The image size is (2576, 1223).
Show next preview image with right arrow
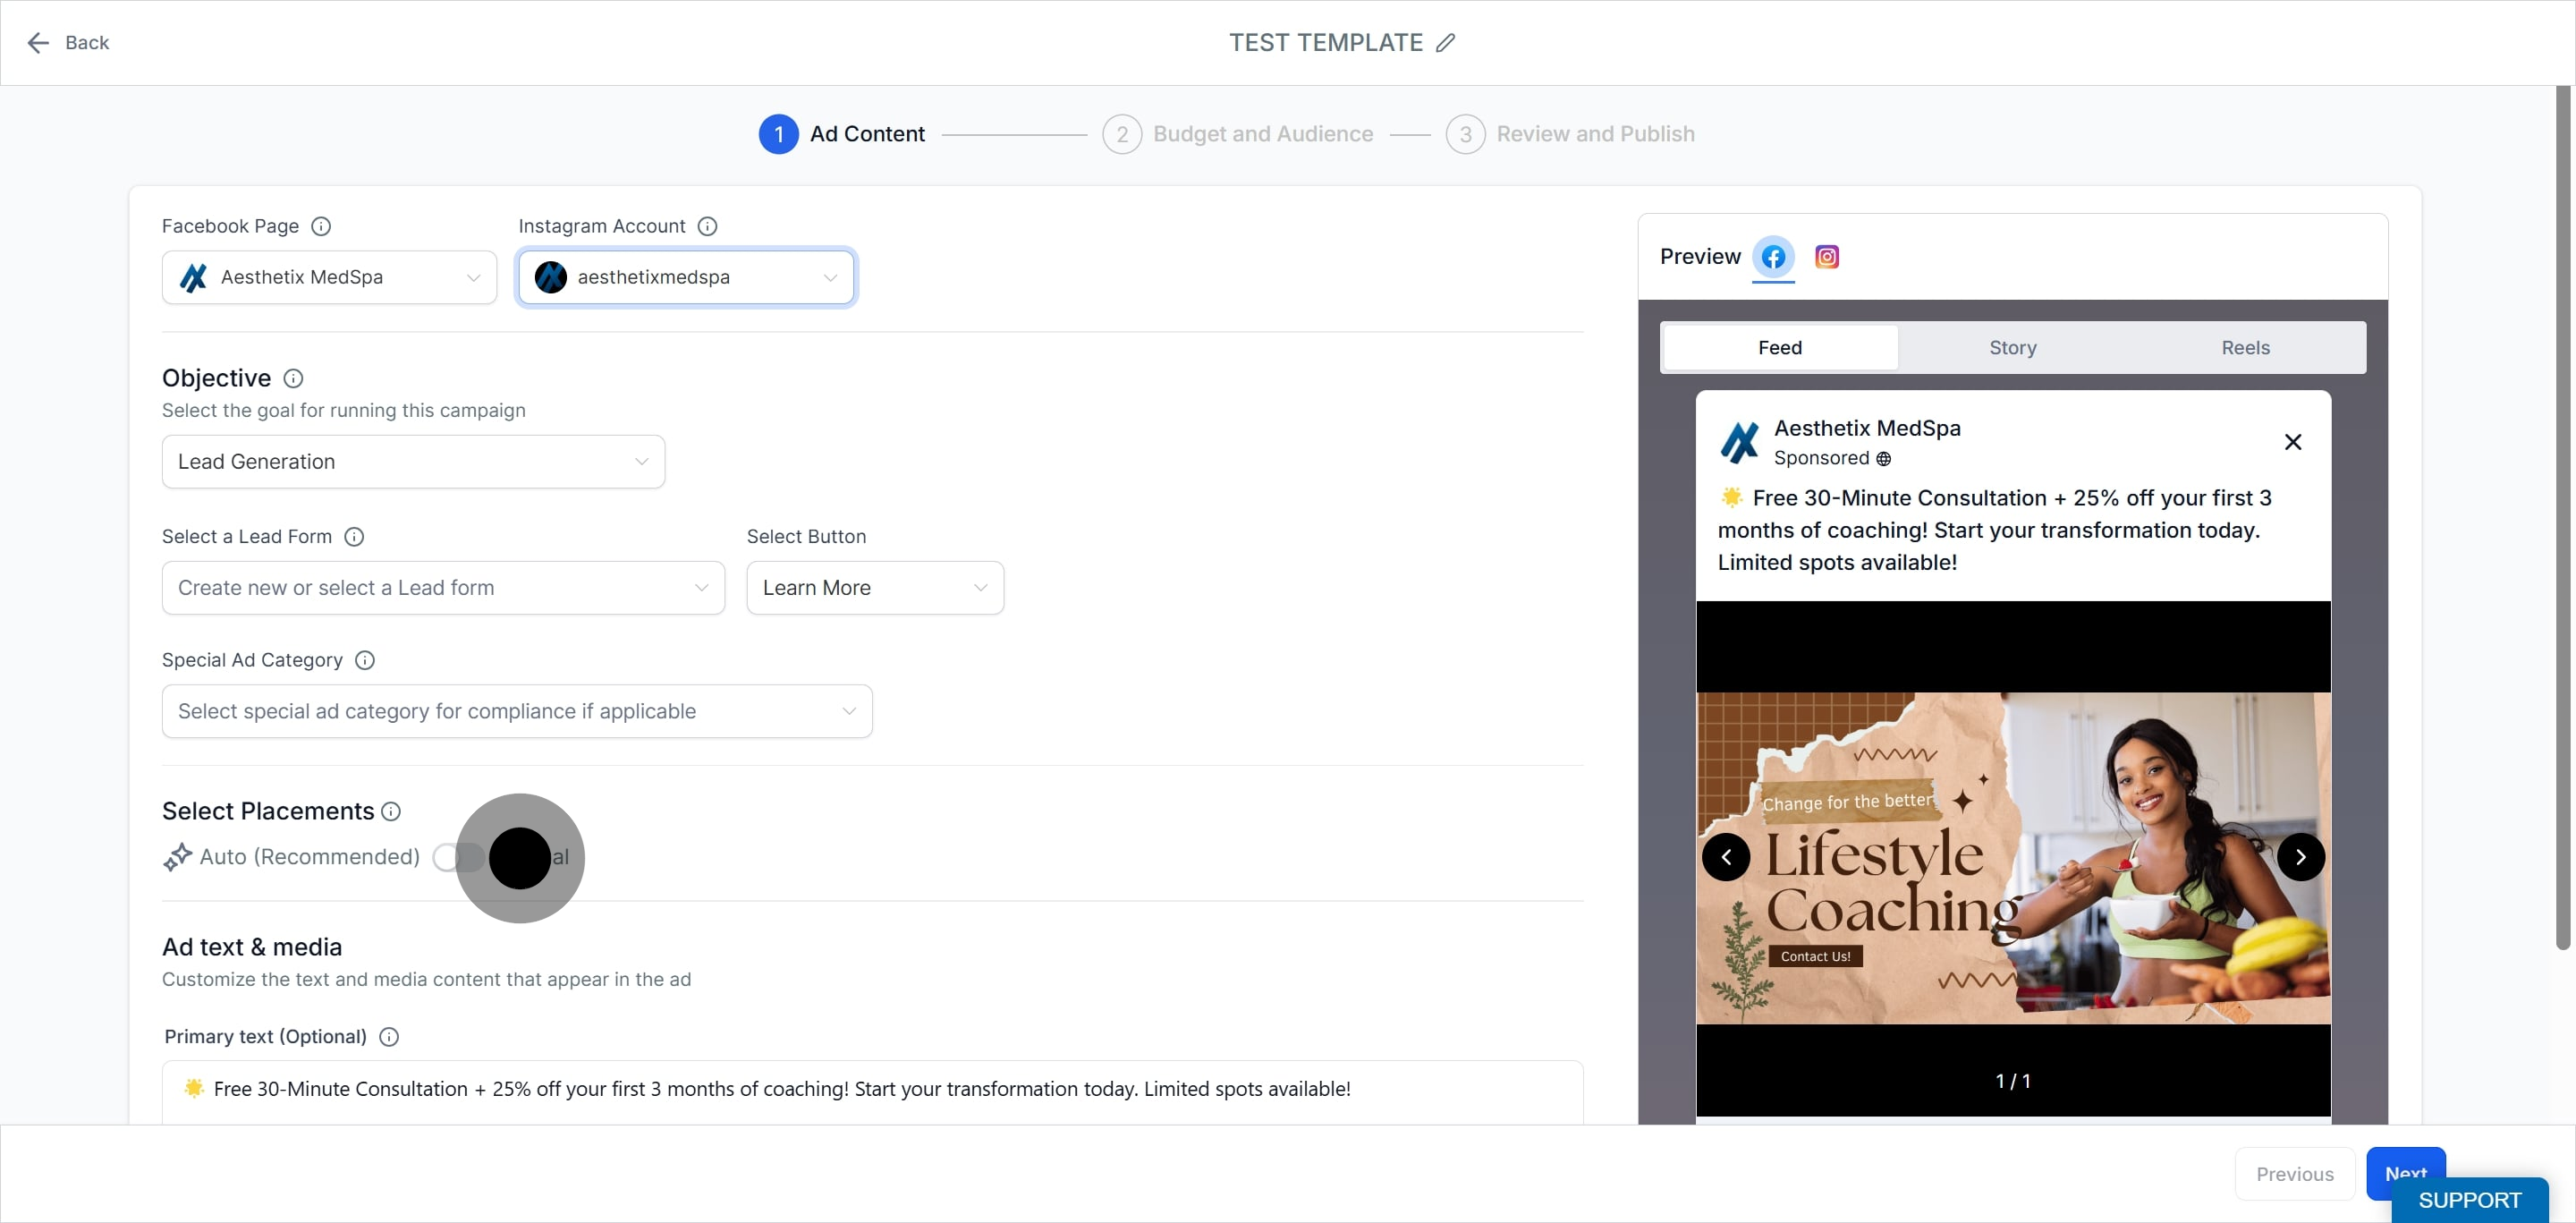click(x=2300, y=857)
